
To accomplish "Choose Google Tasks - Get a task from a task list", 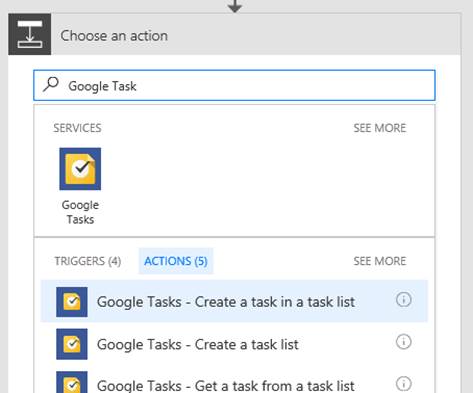I will click(x=234, y=382).
